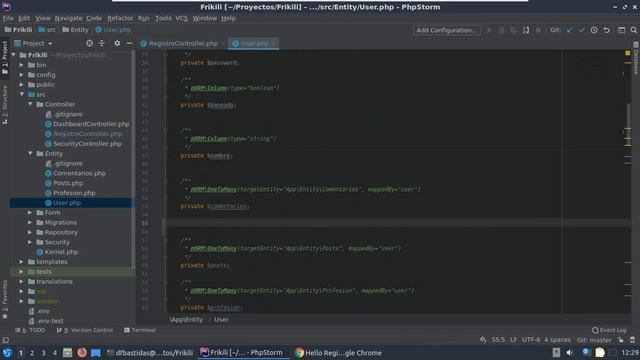Click Git update project blue check icon
The height and width of the screenshot is (360, 640).
(570, 30)
